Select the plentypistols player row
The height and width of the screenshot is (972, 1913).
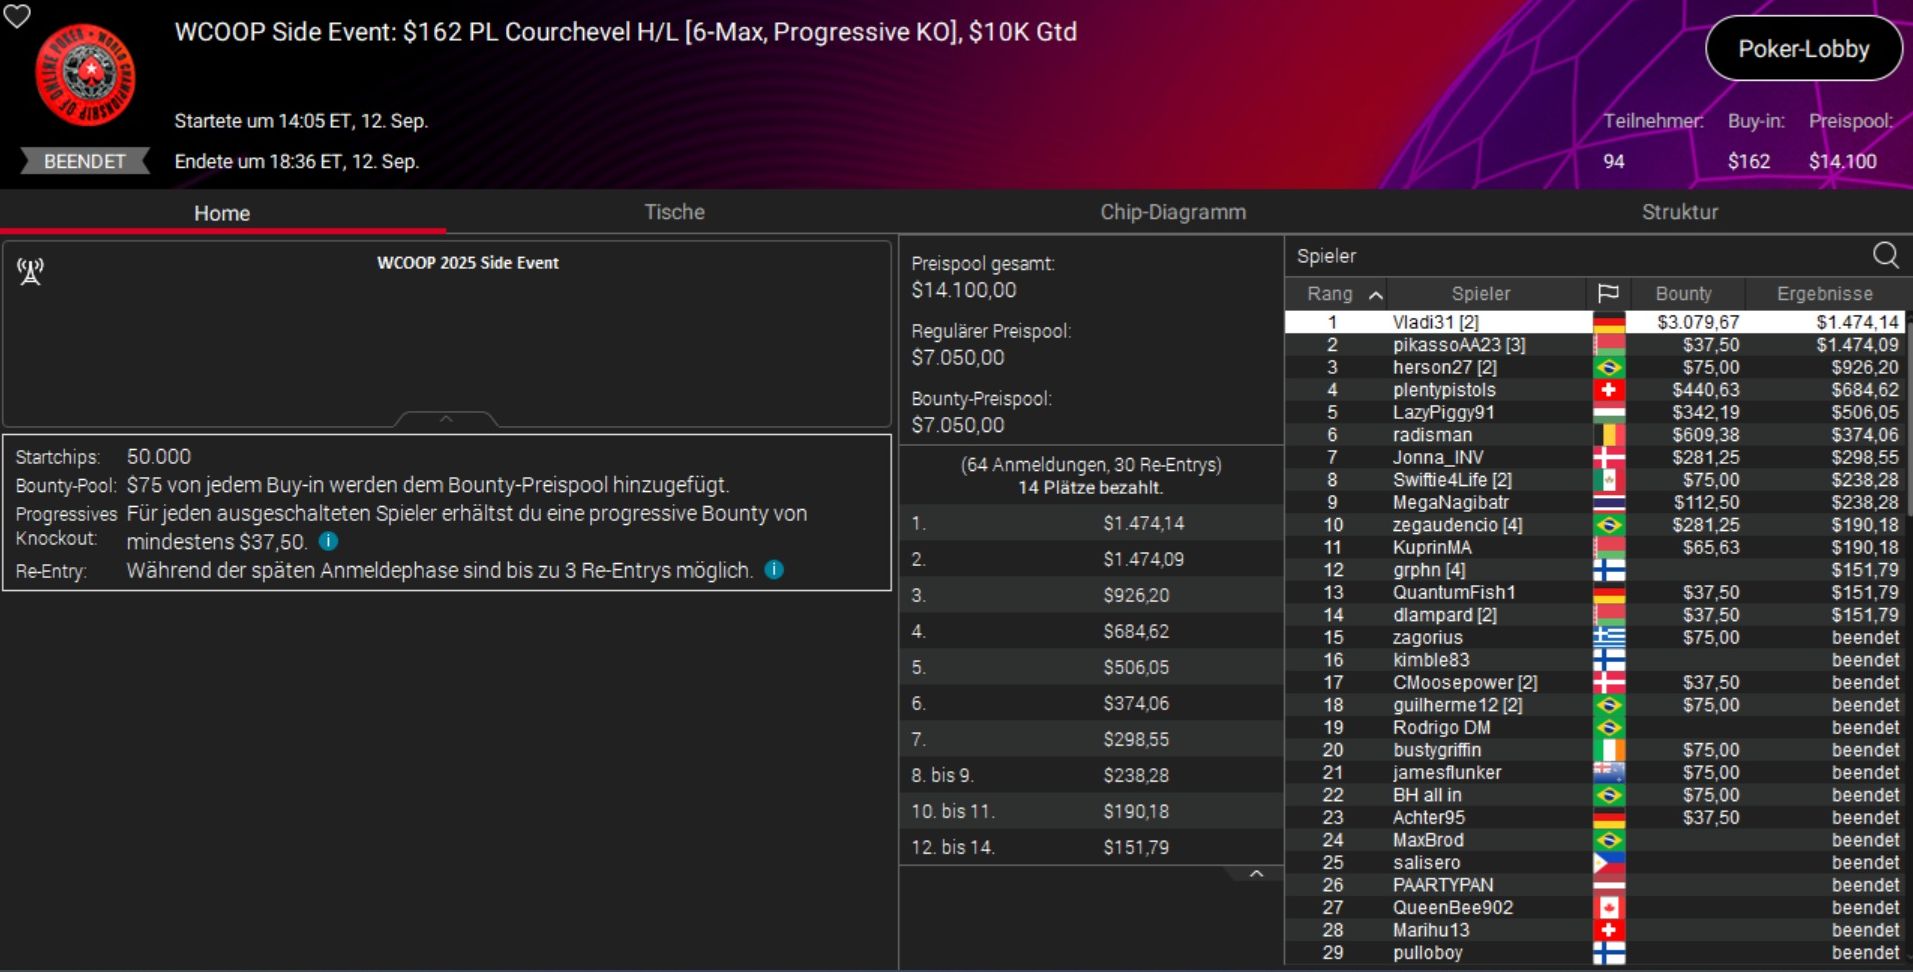tap(1443, 390)
